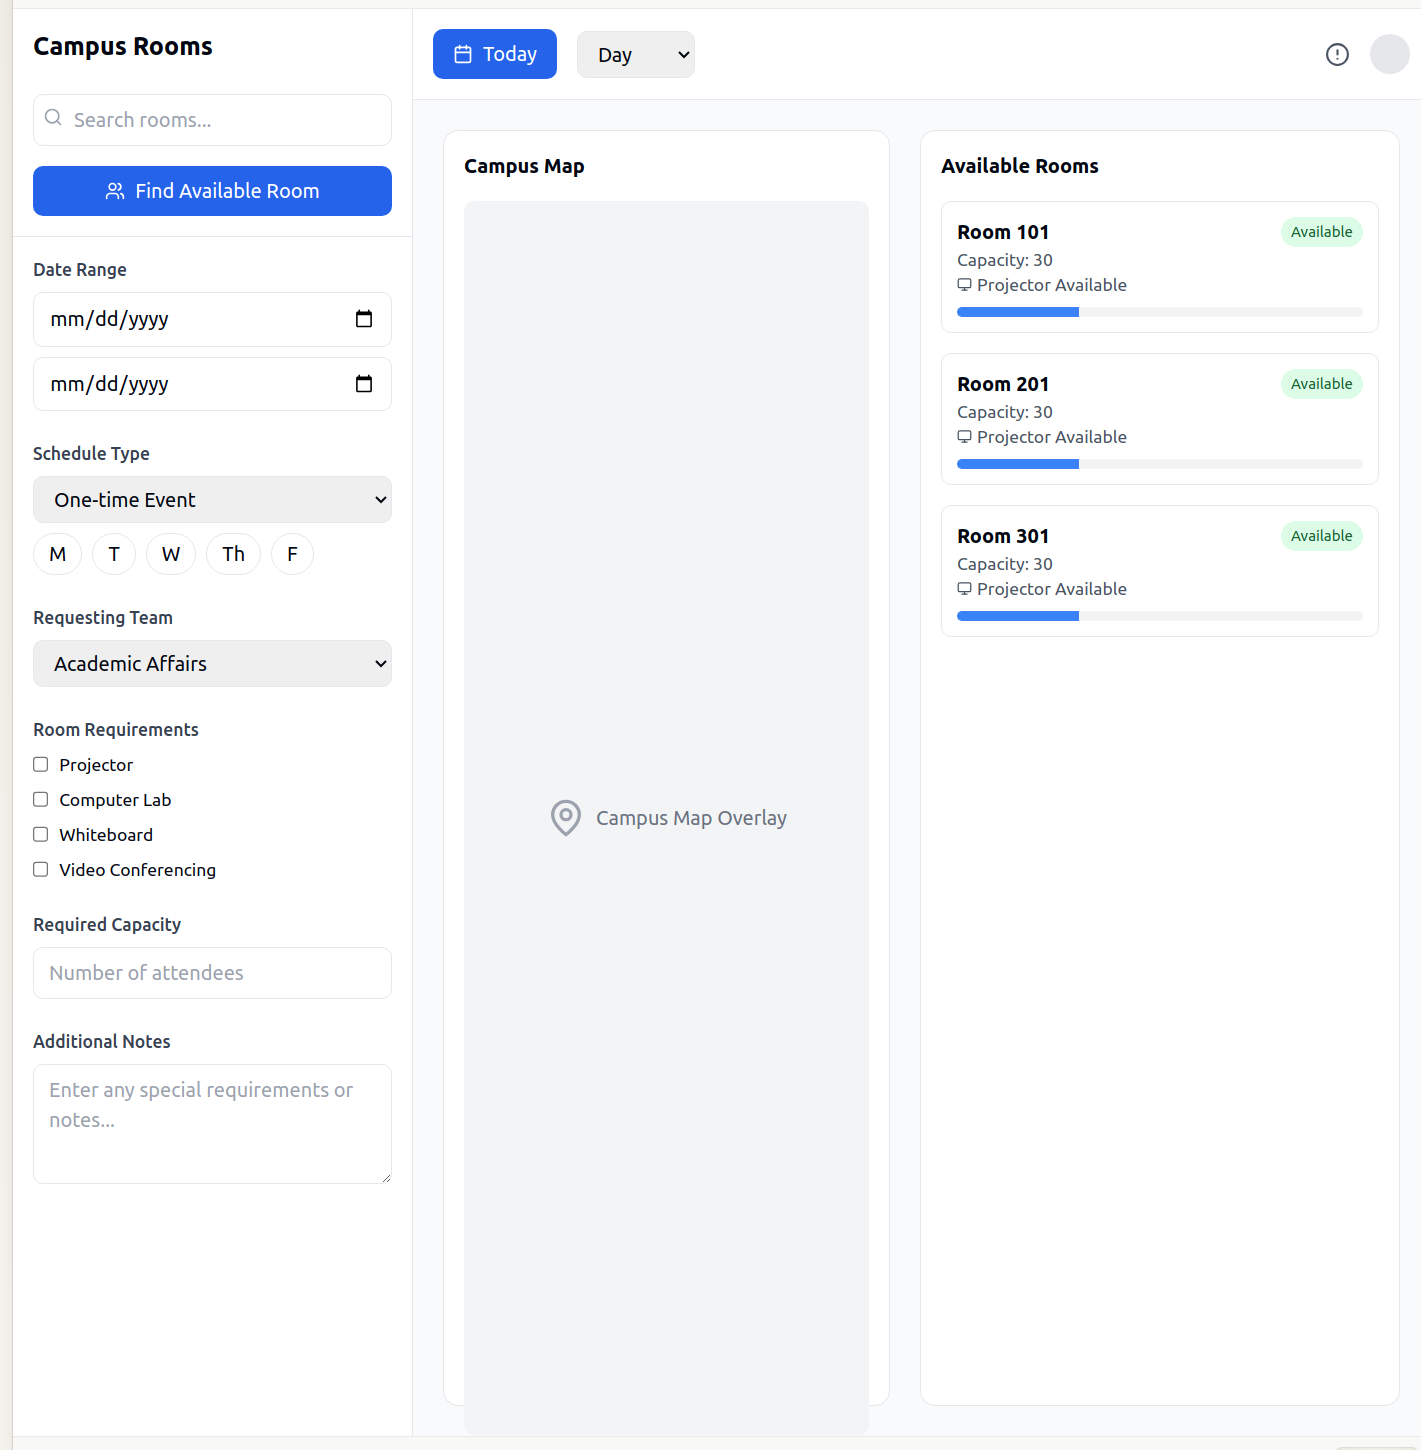
Task: Select the Wednesday day toggle
Action: (171, 554)
